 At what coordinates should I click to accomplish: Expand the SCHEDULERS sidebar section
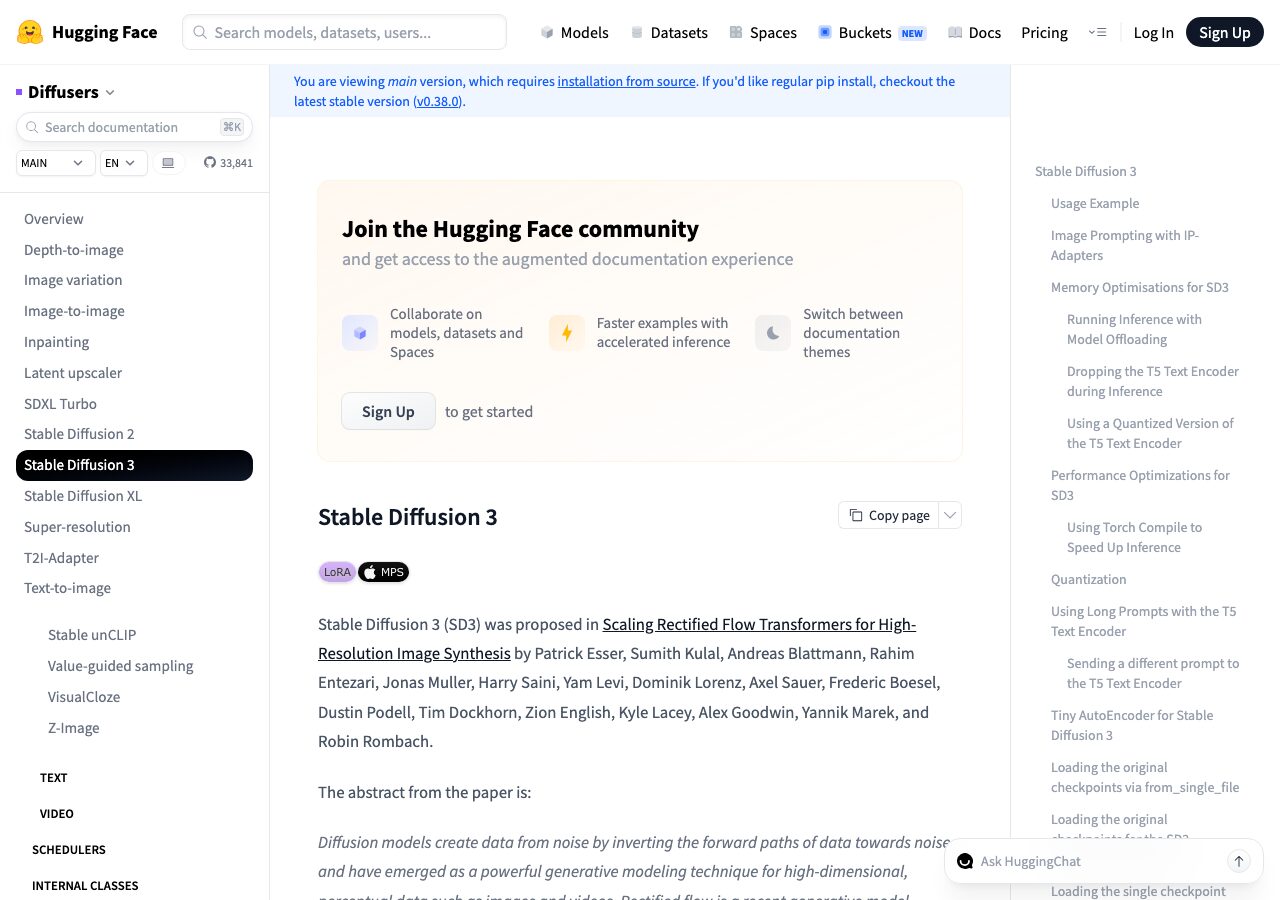pyautogui.click(x=69, y=850)
